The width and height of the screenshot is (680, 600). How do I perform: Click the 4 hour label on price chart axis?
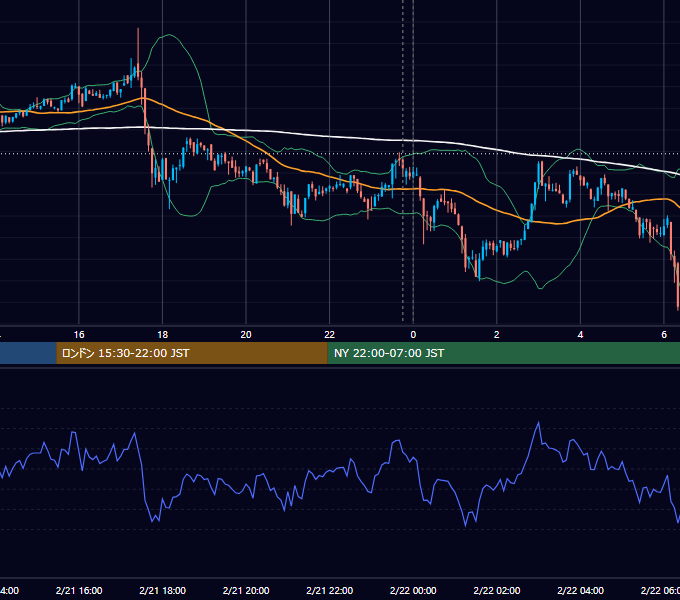(x=580, y=335)
